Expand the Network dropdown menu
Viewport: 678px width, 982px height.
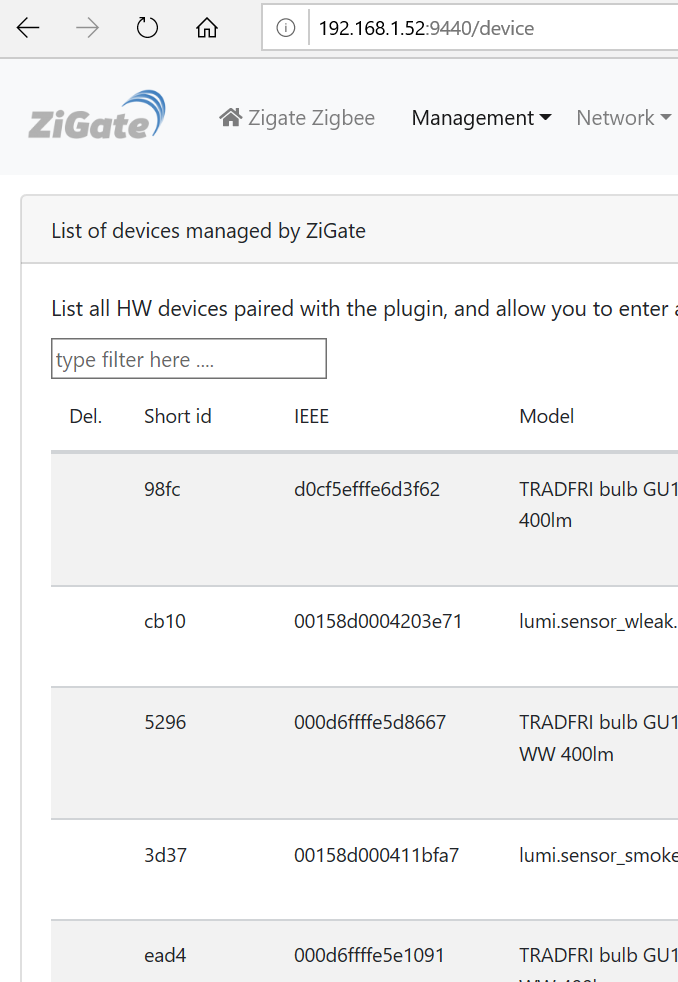624,118
